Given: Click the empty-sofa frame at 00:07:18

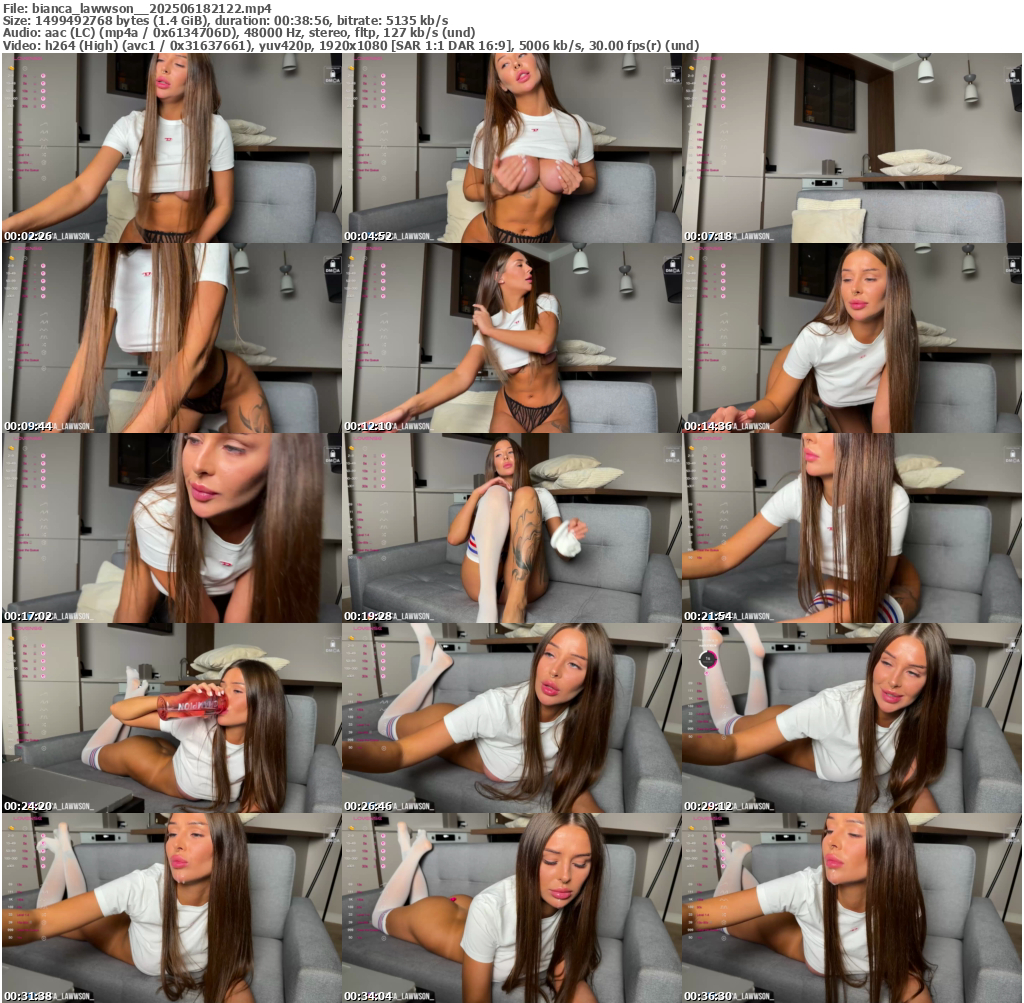Looking at the screenshot, I should (852, 148).
